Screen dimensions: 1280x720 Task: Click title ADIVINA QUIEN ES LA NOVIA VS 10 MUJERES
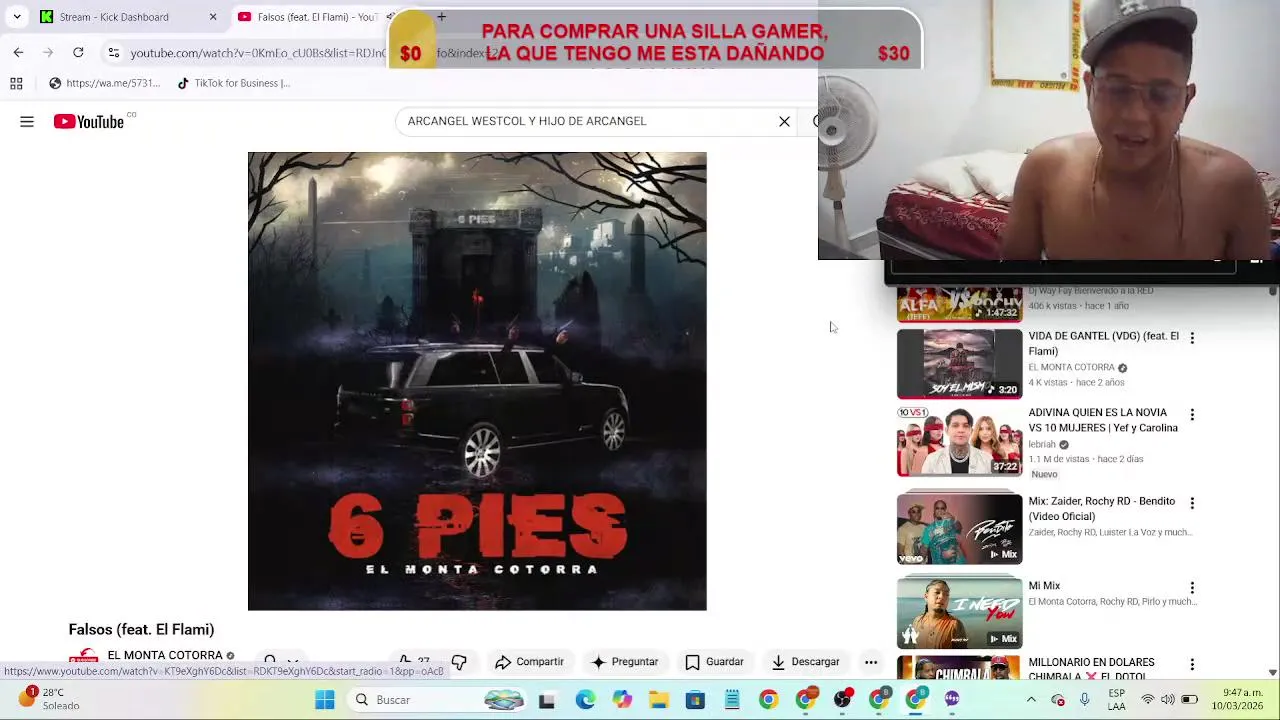[x=1103, y=420]
